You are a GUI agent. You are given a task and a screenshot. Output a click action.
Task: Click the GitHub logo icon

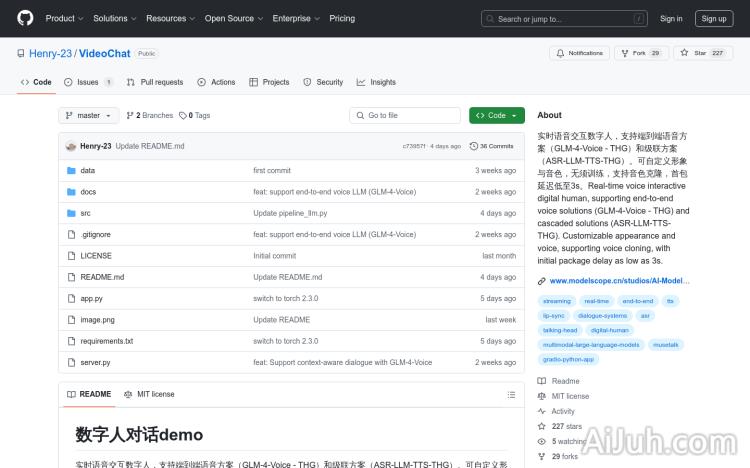point(25,18)
